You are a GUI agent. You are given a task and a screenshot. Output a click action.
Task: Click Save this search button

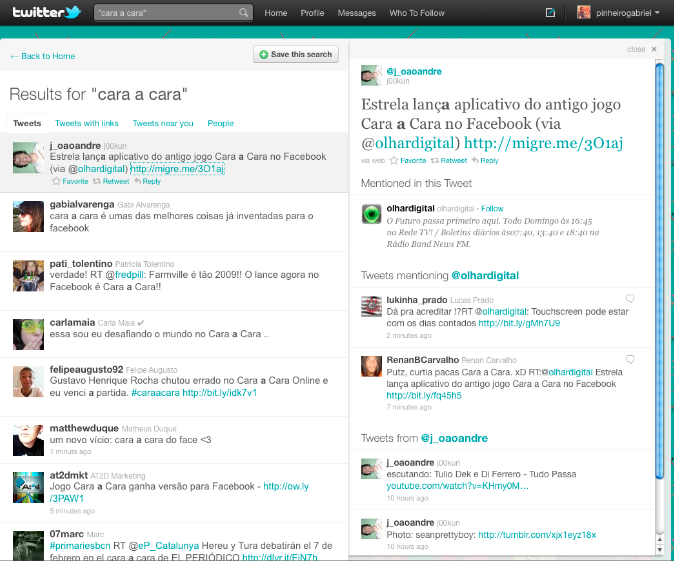296,54
